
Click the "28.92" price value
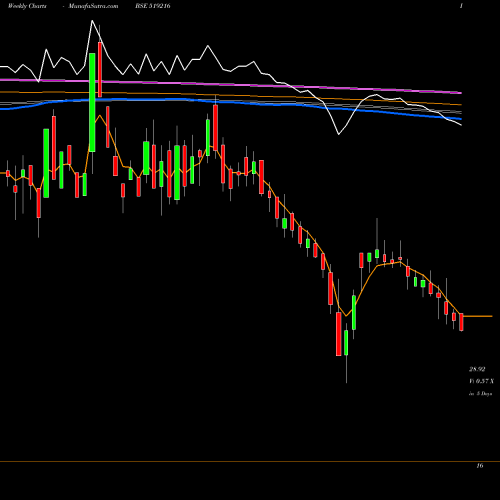tap(477, 369)
